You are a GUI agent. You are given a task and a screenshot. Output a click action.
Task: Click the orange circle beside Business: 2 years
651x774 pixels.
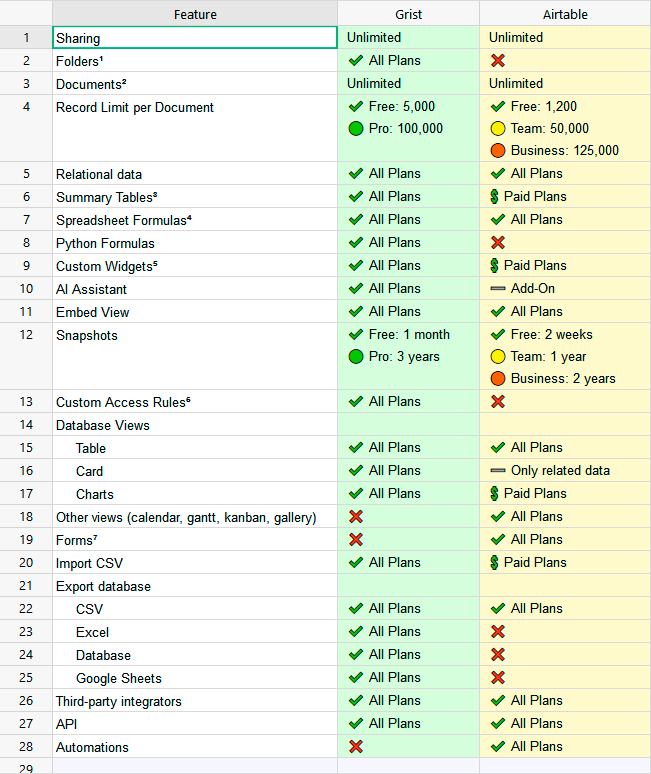point(497,379)
